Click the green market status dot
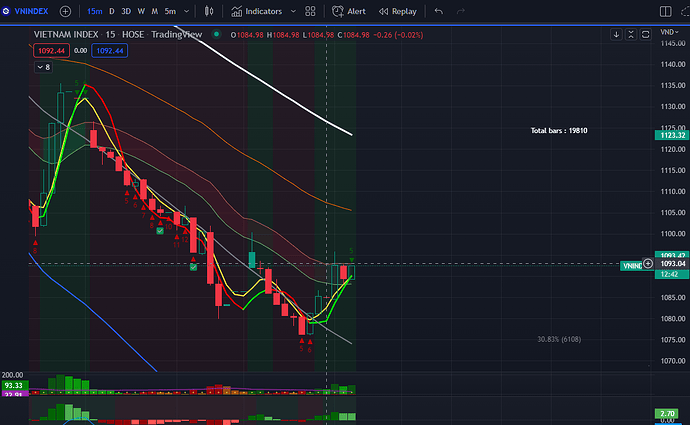690x425 pixels. pos(216,34)
